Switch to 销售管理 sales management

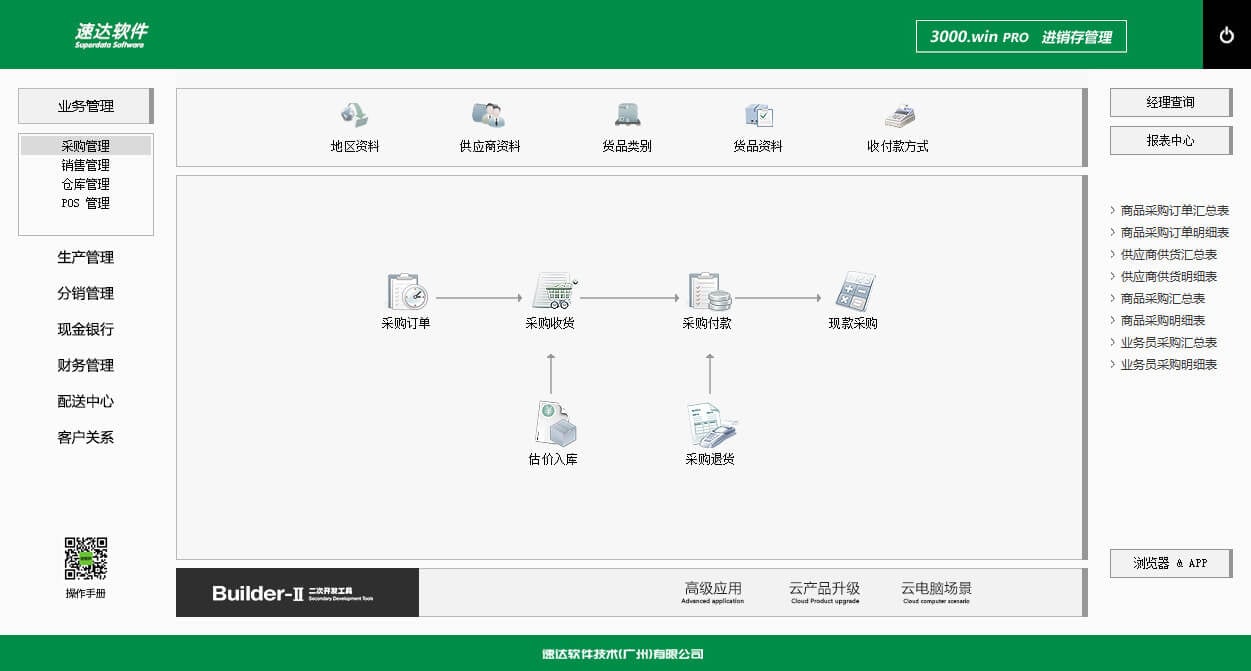[84, 164]
